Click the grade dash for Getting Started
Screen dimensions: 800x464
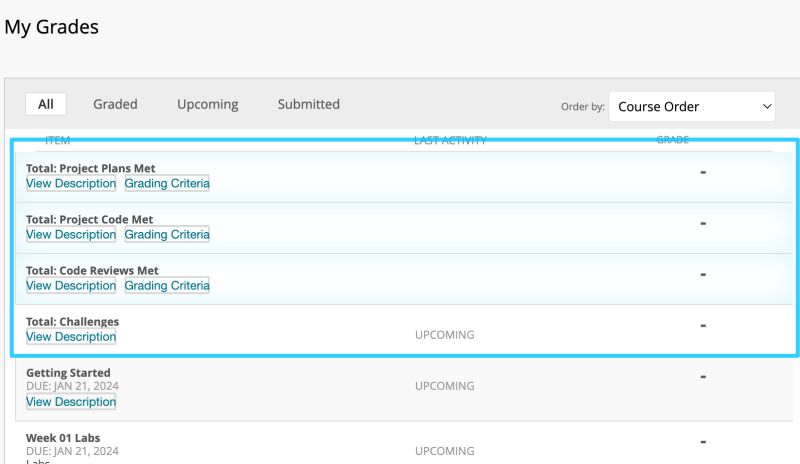(x=703, y=377)
